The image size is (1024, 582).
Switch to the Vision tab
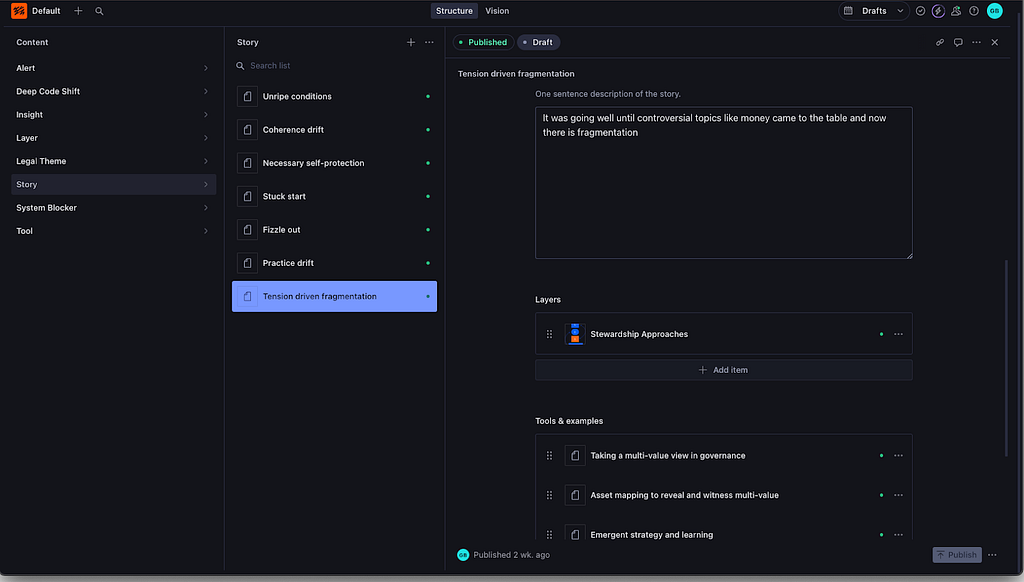click(497, 11)
